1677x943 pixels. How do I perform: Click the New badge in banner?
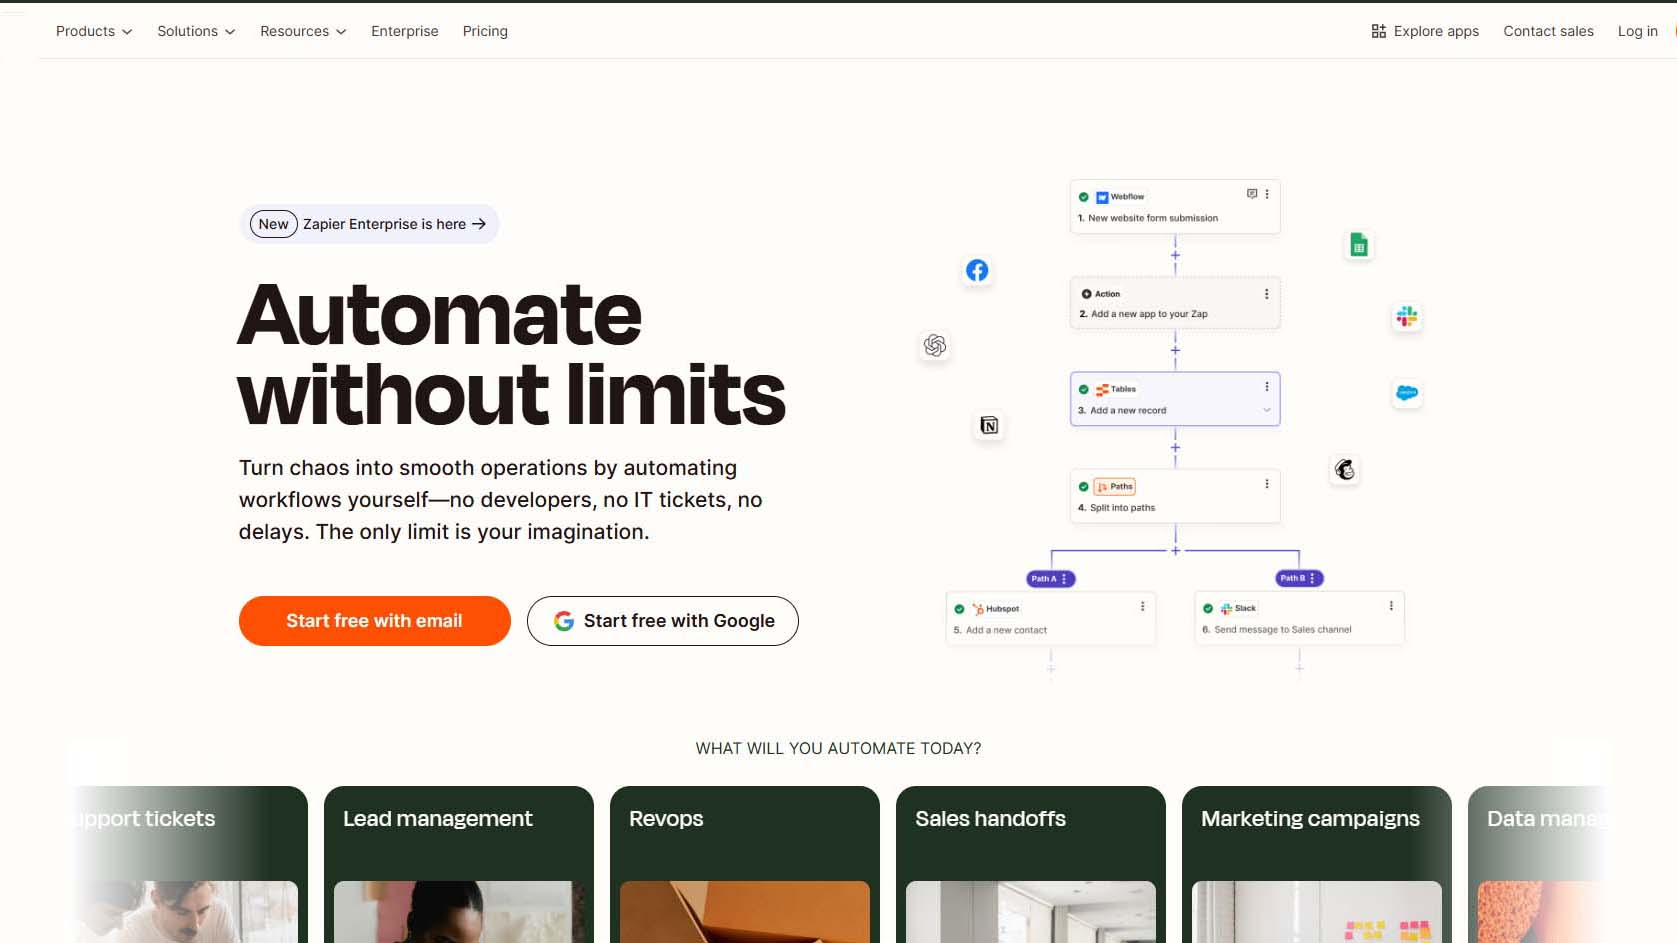(273, 224)
